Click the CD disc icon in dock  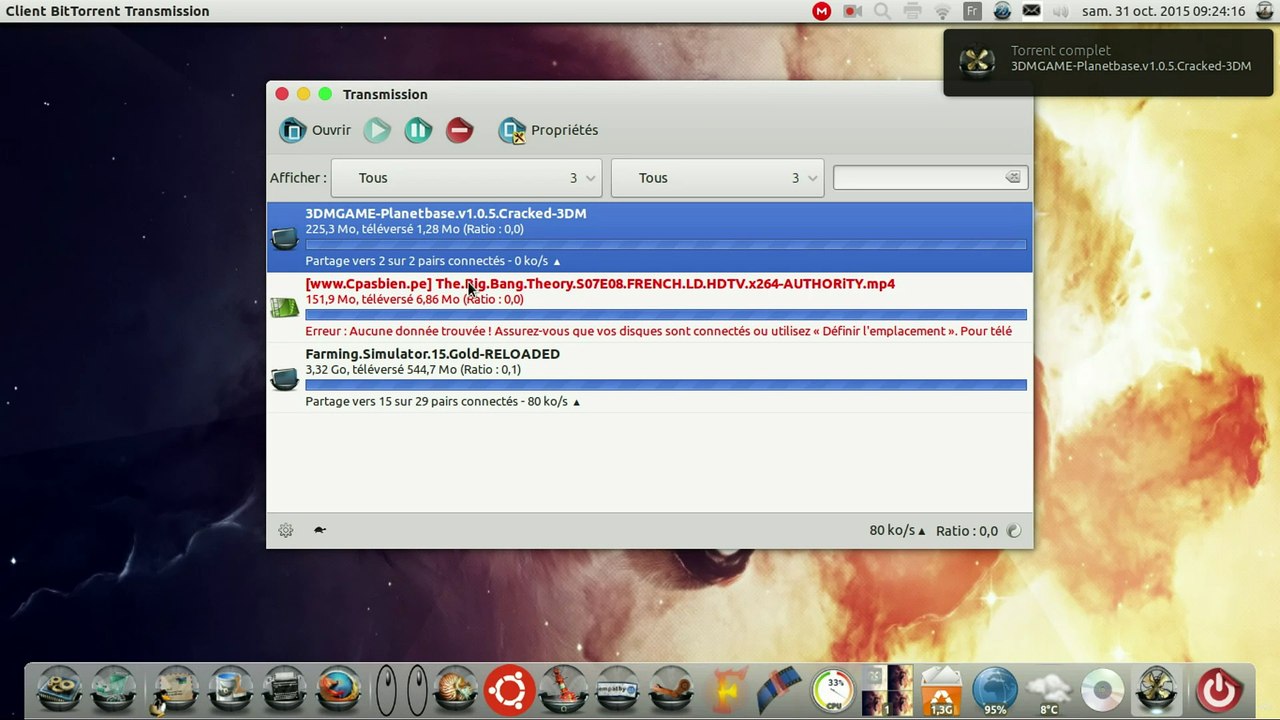pyautogui.click(x=1103, y=690)
